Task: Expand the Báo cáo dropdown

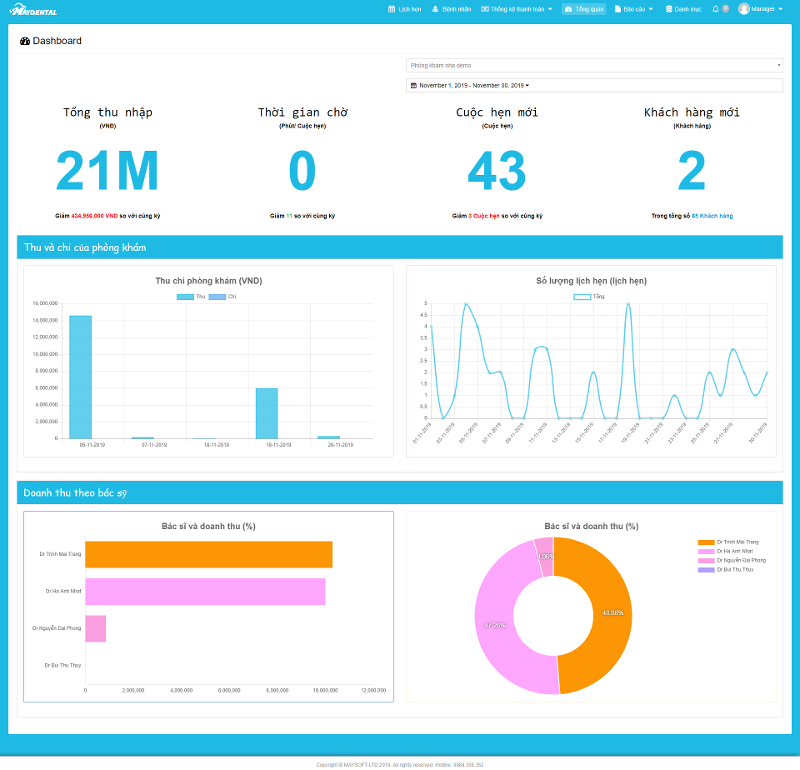Action: pos(634,9)
